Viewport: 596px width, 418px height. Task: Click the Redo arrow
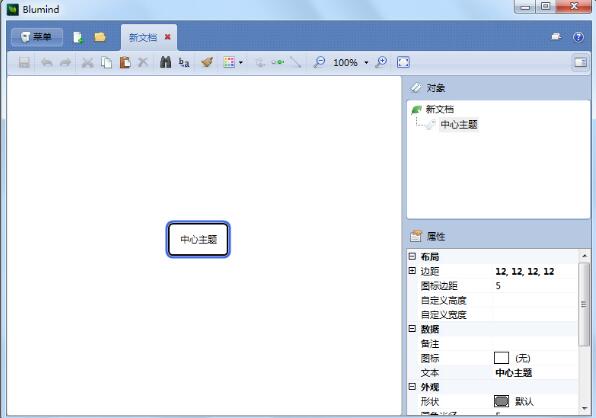[65, 62]
